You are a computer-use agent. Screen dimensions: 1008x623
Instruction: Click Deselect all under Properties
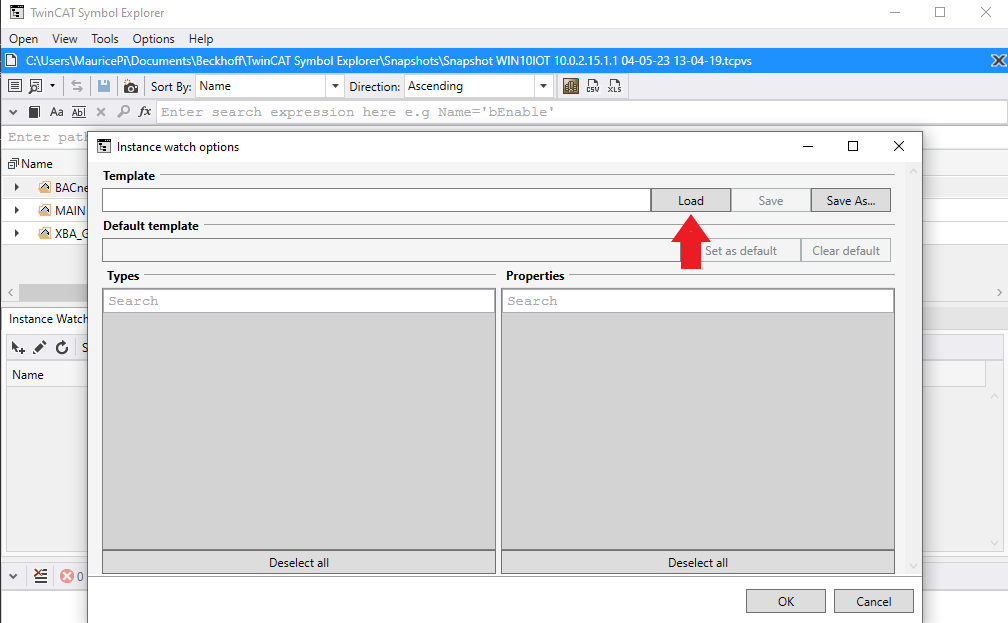coord(698,563)
